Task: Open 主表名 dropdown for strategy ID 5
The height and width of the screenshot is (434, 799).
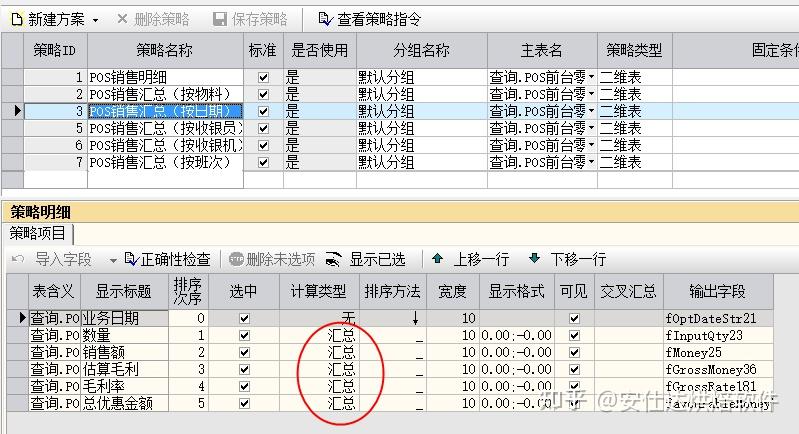Action: (591, 128)
